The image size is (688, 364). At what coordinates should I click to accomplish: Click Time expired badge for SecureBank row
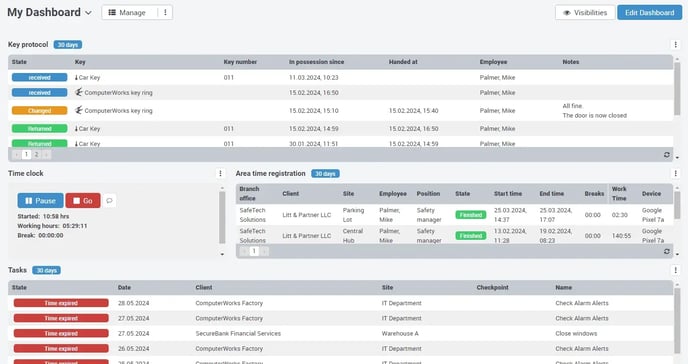pyautogui.click(x=61, y=333)
